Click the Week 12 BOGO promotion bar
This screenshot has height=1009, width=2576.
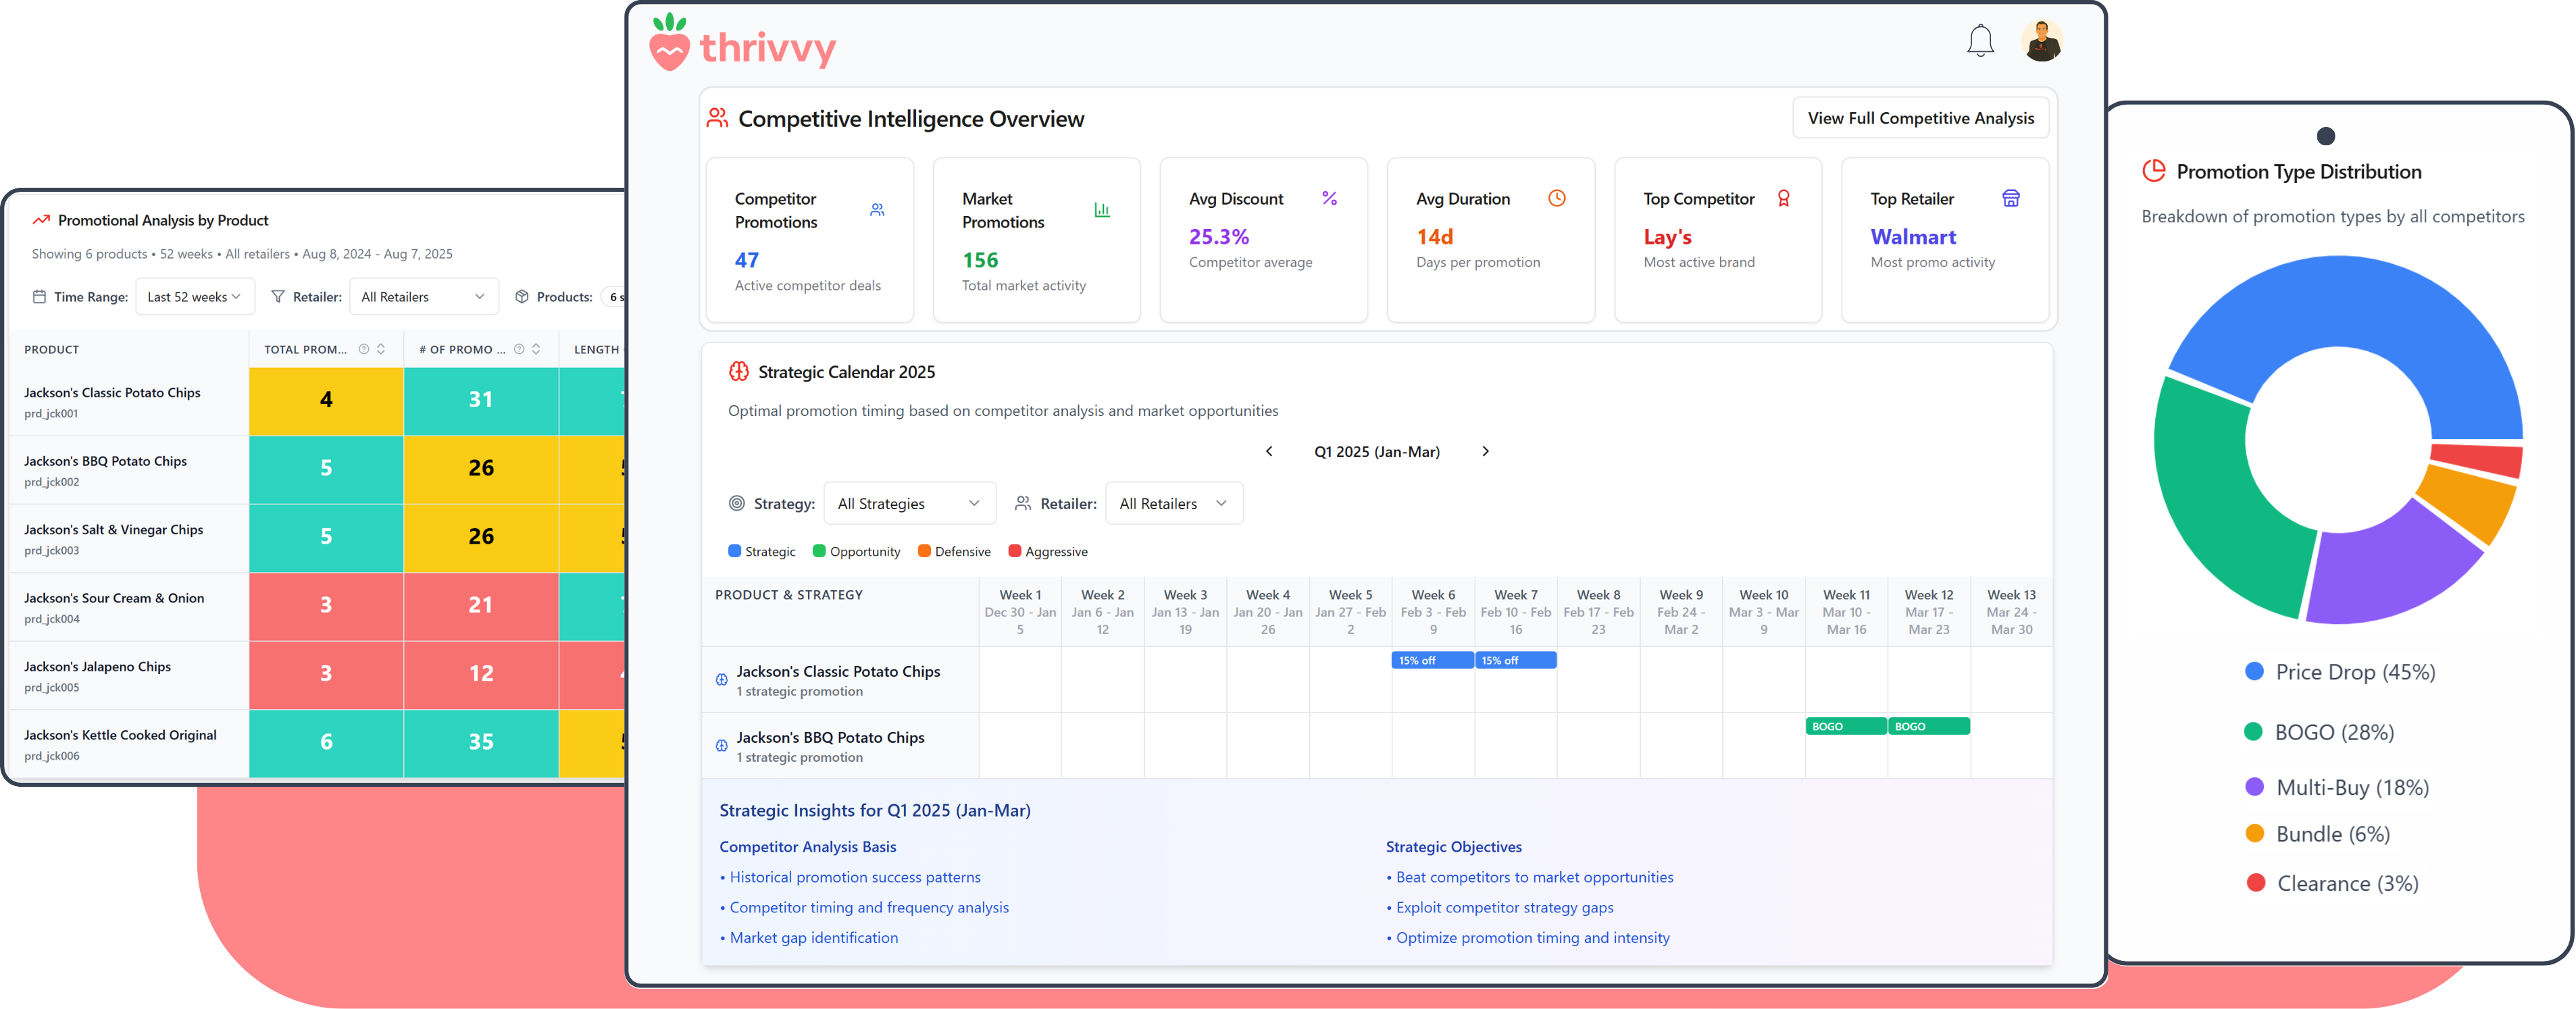tap(1928, 726)
